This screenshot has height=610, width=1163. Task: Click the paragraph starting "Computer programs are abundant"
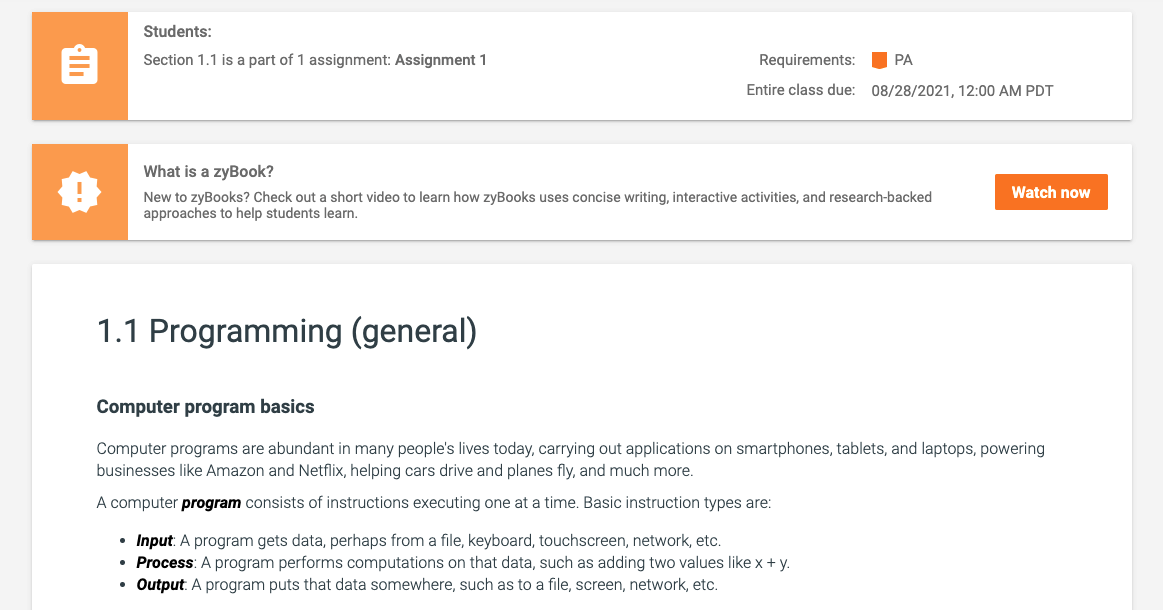[x=570, y=459]
